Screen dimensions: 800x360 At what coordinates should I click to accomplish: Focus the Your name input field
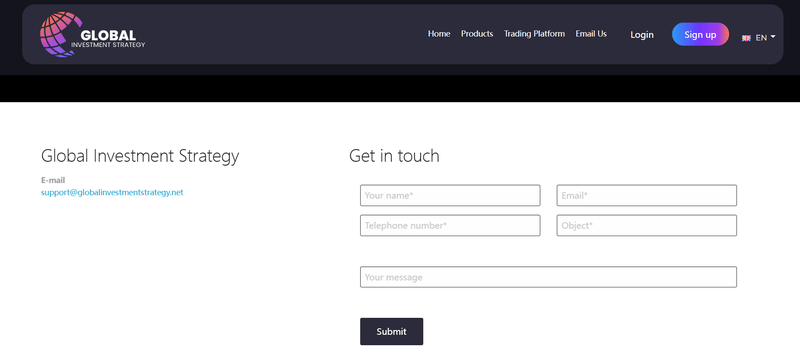tap(450, 195)
